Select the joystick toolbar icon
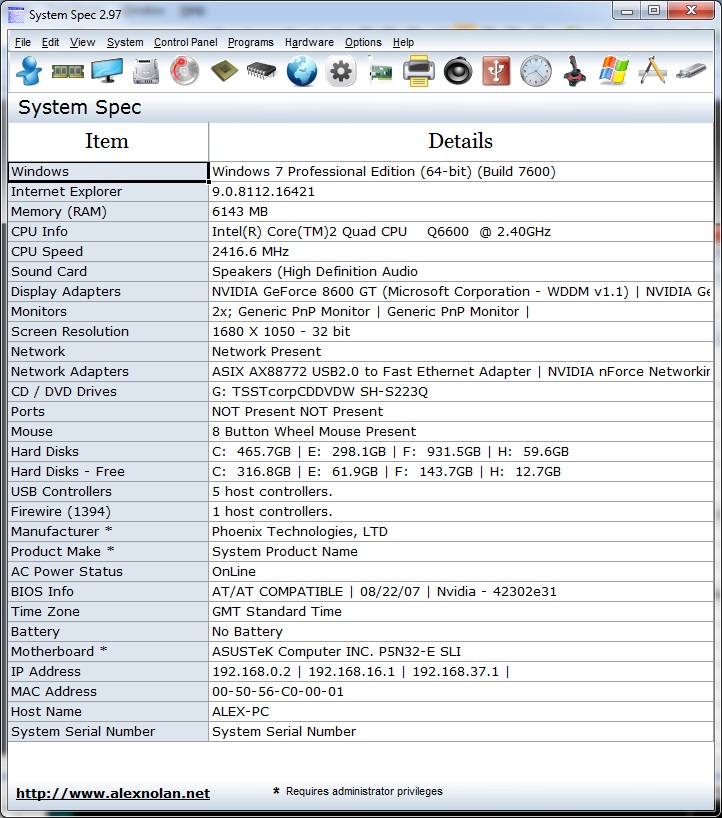The image size is (722, 818). tap(574, 71)
